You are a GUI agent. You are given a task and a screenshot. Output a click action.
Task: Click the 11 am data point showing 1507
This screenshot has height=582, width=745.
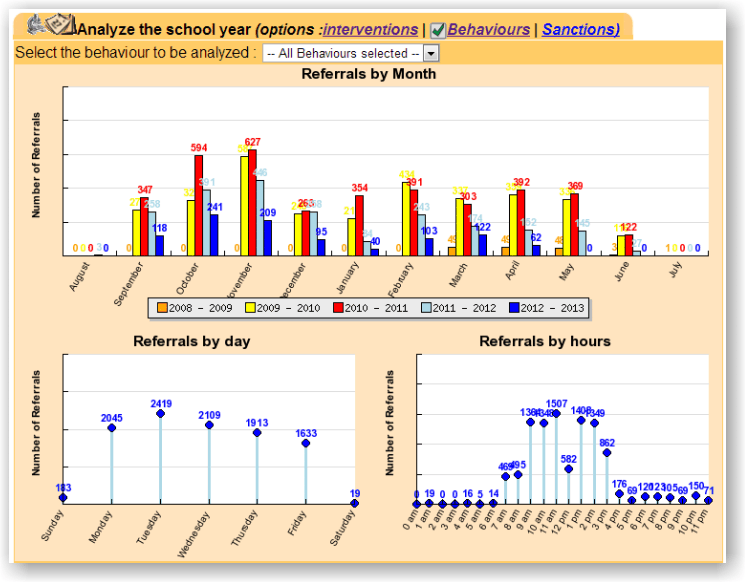coord(556,413)
